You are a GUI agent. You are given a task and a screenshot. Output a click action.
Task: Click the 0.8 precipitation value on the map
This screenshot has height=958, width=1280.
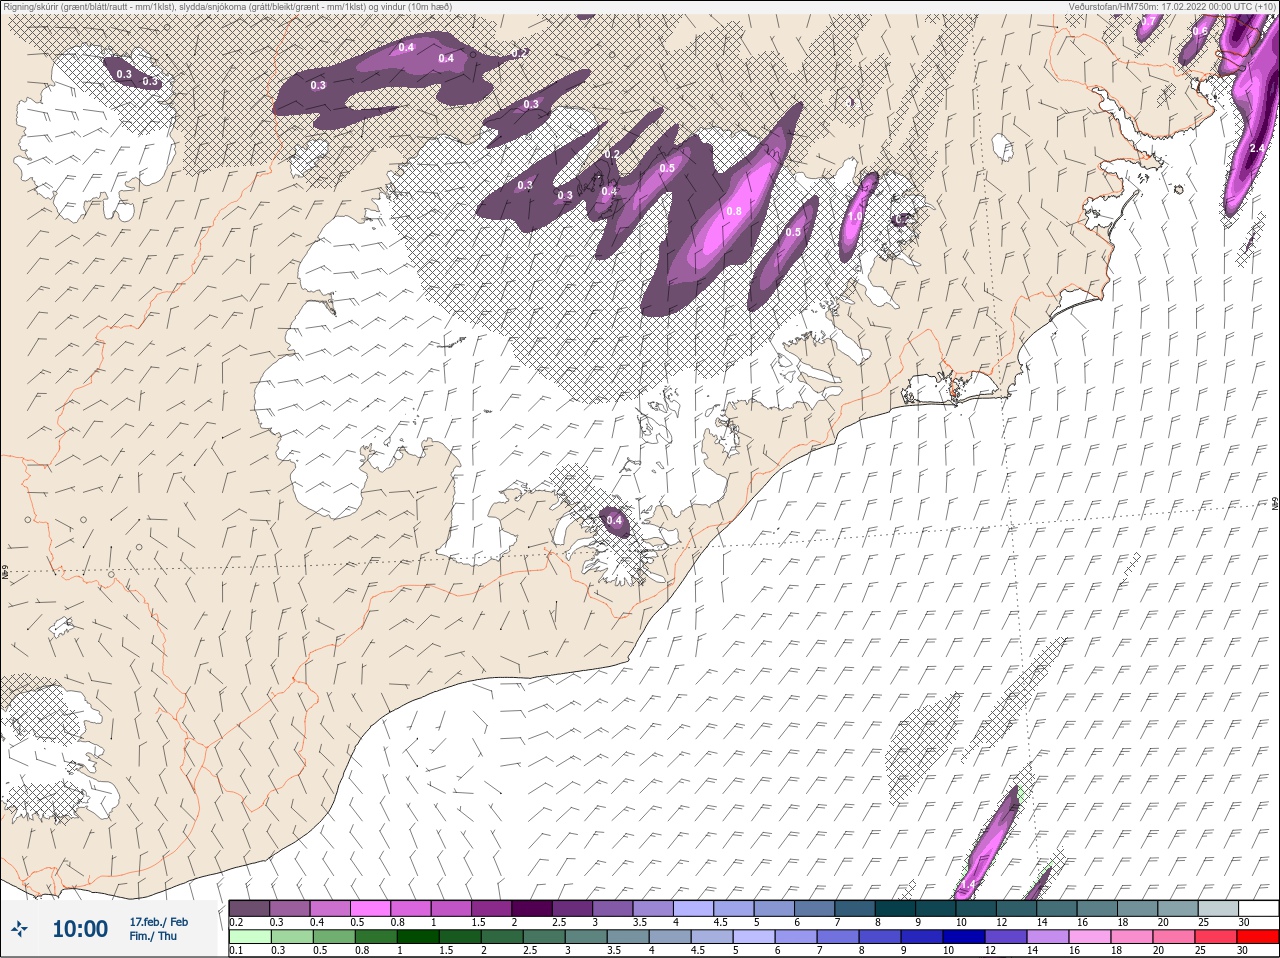coord(734,211)
